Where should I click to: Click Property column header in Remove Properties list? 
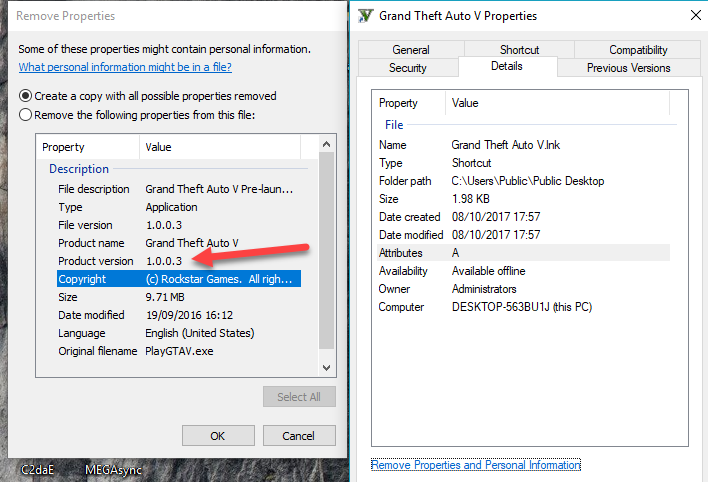tap(88, 147)
